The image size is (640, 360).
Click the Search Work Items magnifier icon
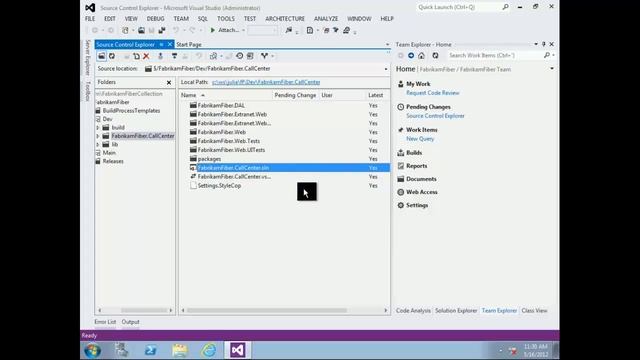click(x=547, y=55)
